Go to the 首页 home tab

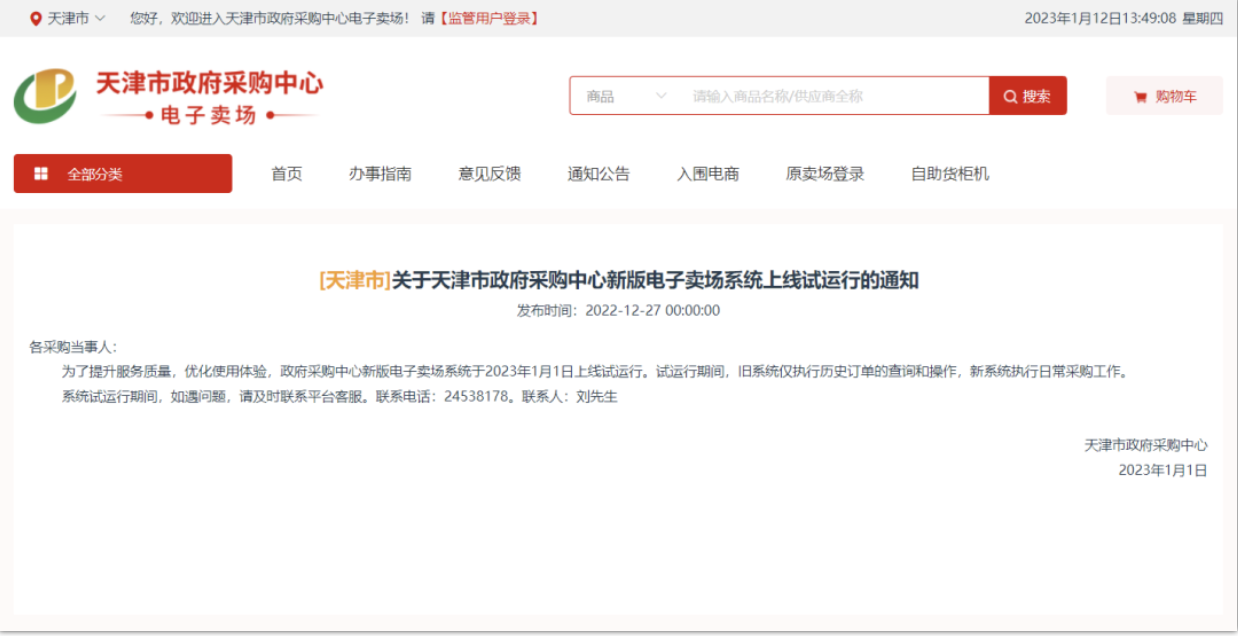(287, 174)
